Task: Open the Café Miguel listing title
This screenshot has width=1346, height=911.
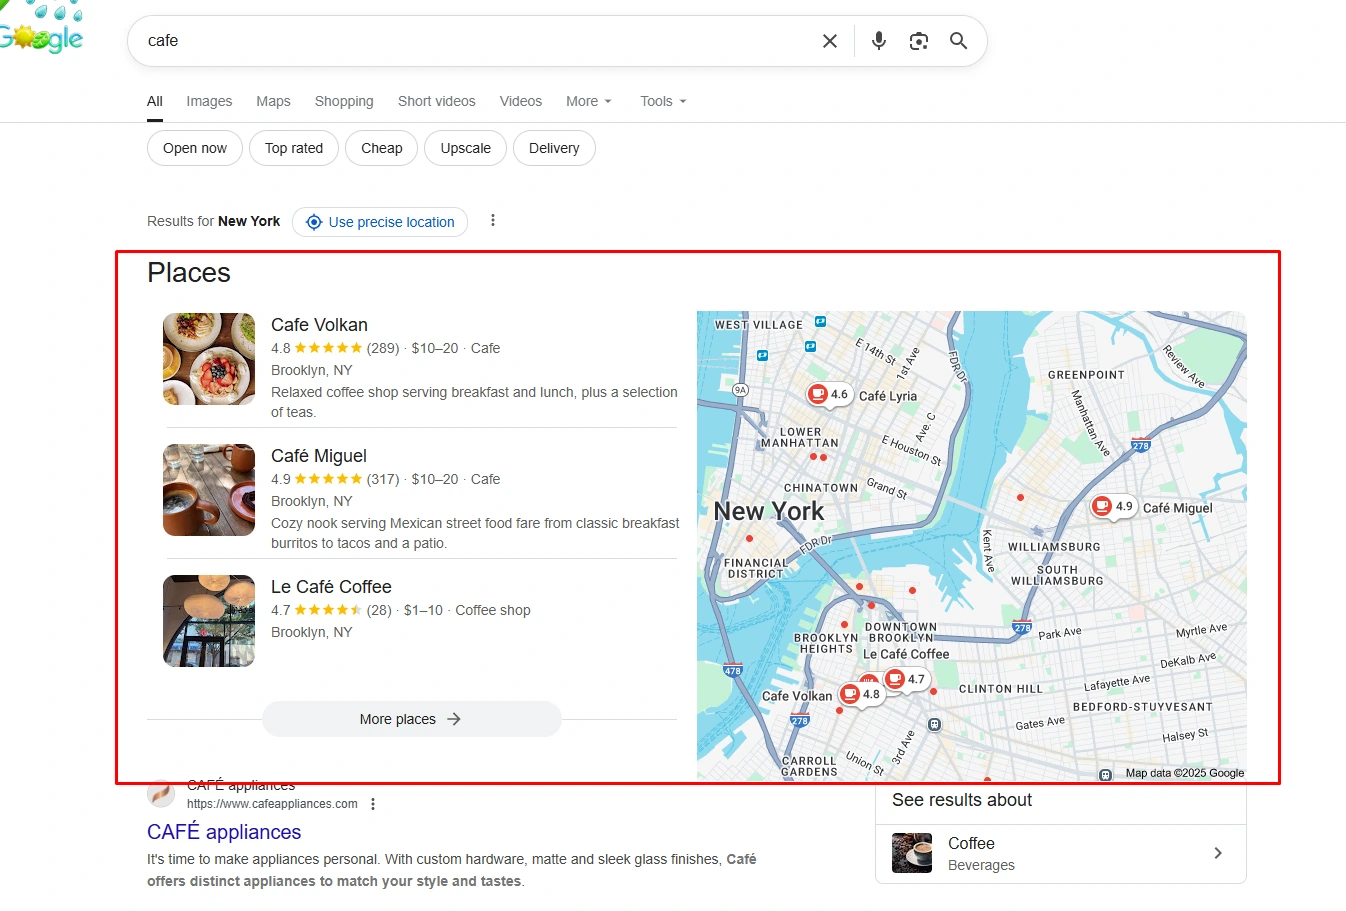Action: [319, 456]
